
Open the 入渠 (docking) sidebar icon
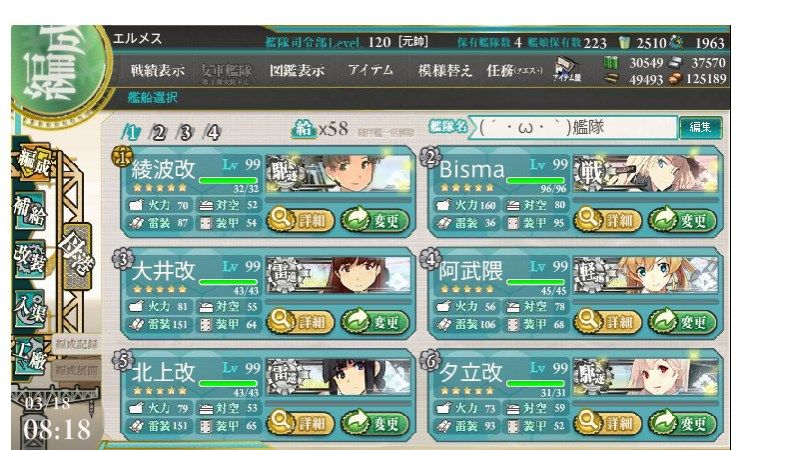pos(30,308)
